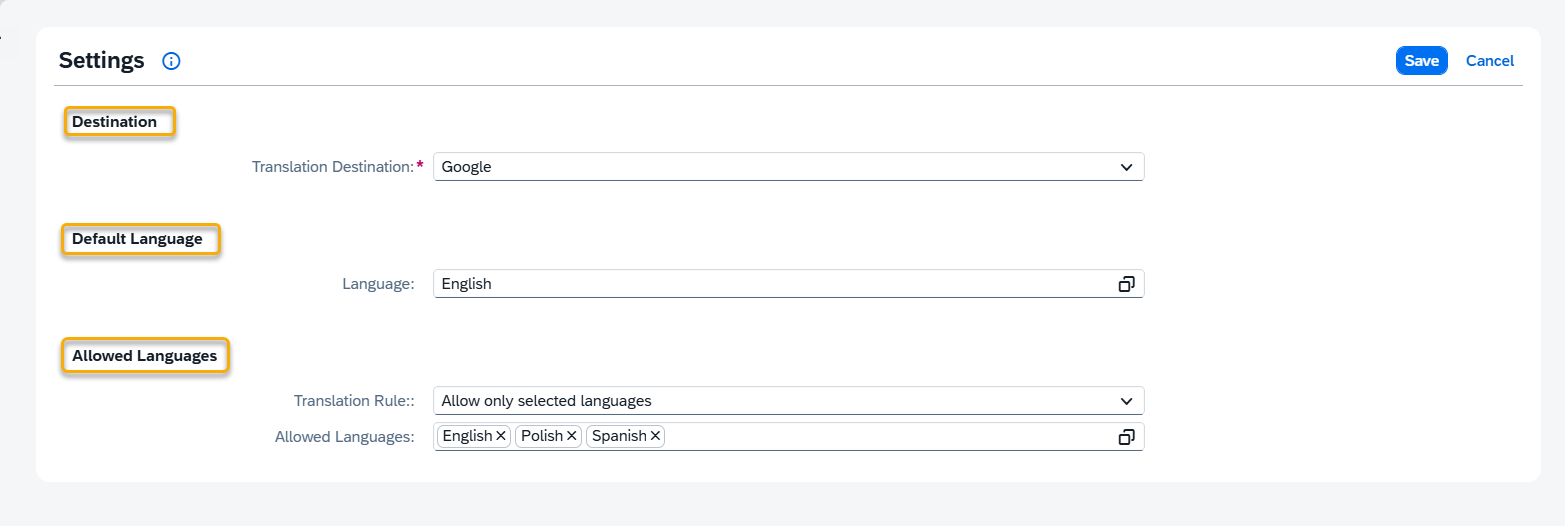Screen dimensions: 1565x526
Task: Select the Spanish token
Action: [x=619, y=436]
